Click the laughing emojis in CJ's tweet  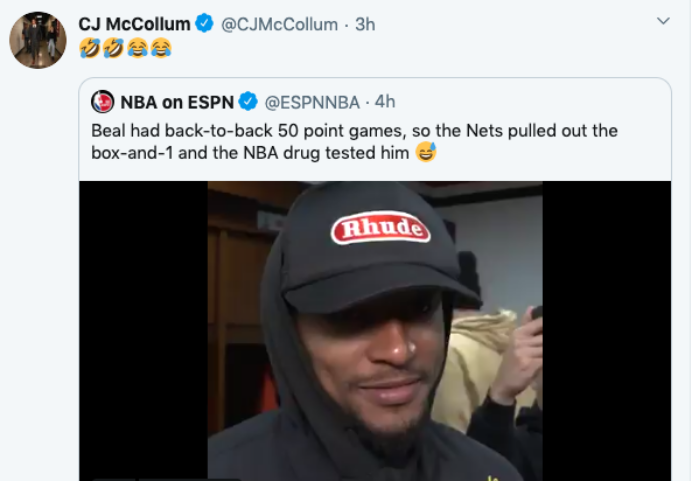coord(125,48)
